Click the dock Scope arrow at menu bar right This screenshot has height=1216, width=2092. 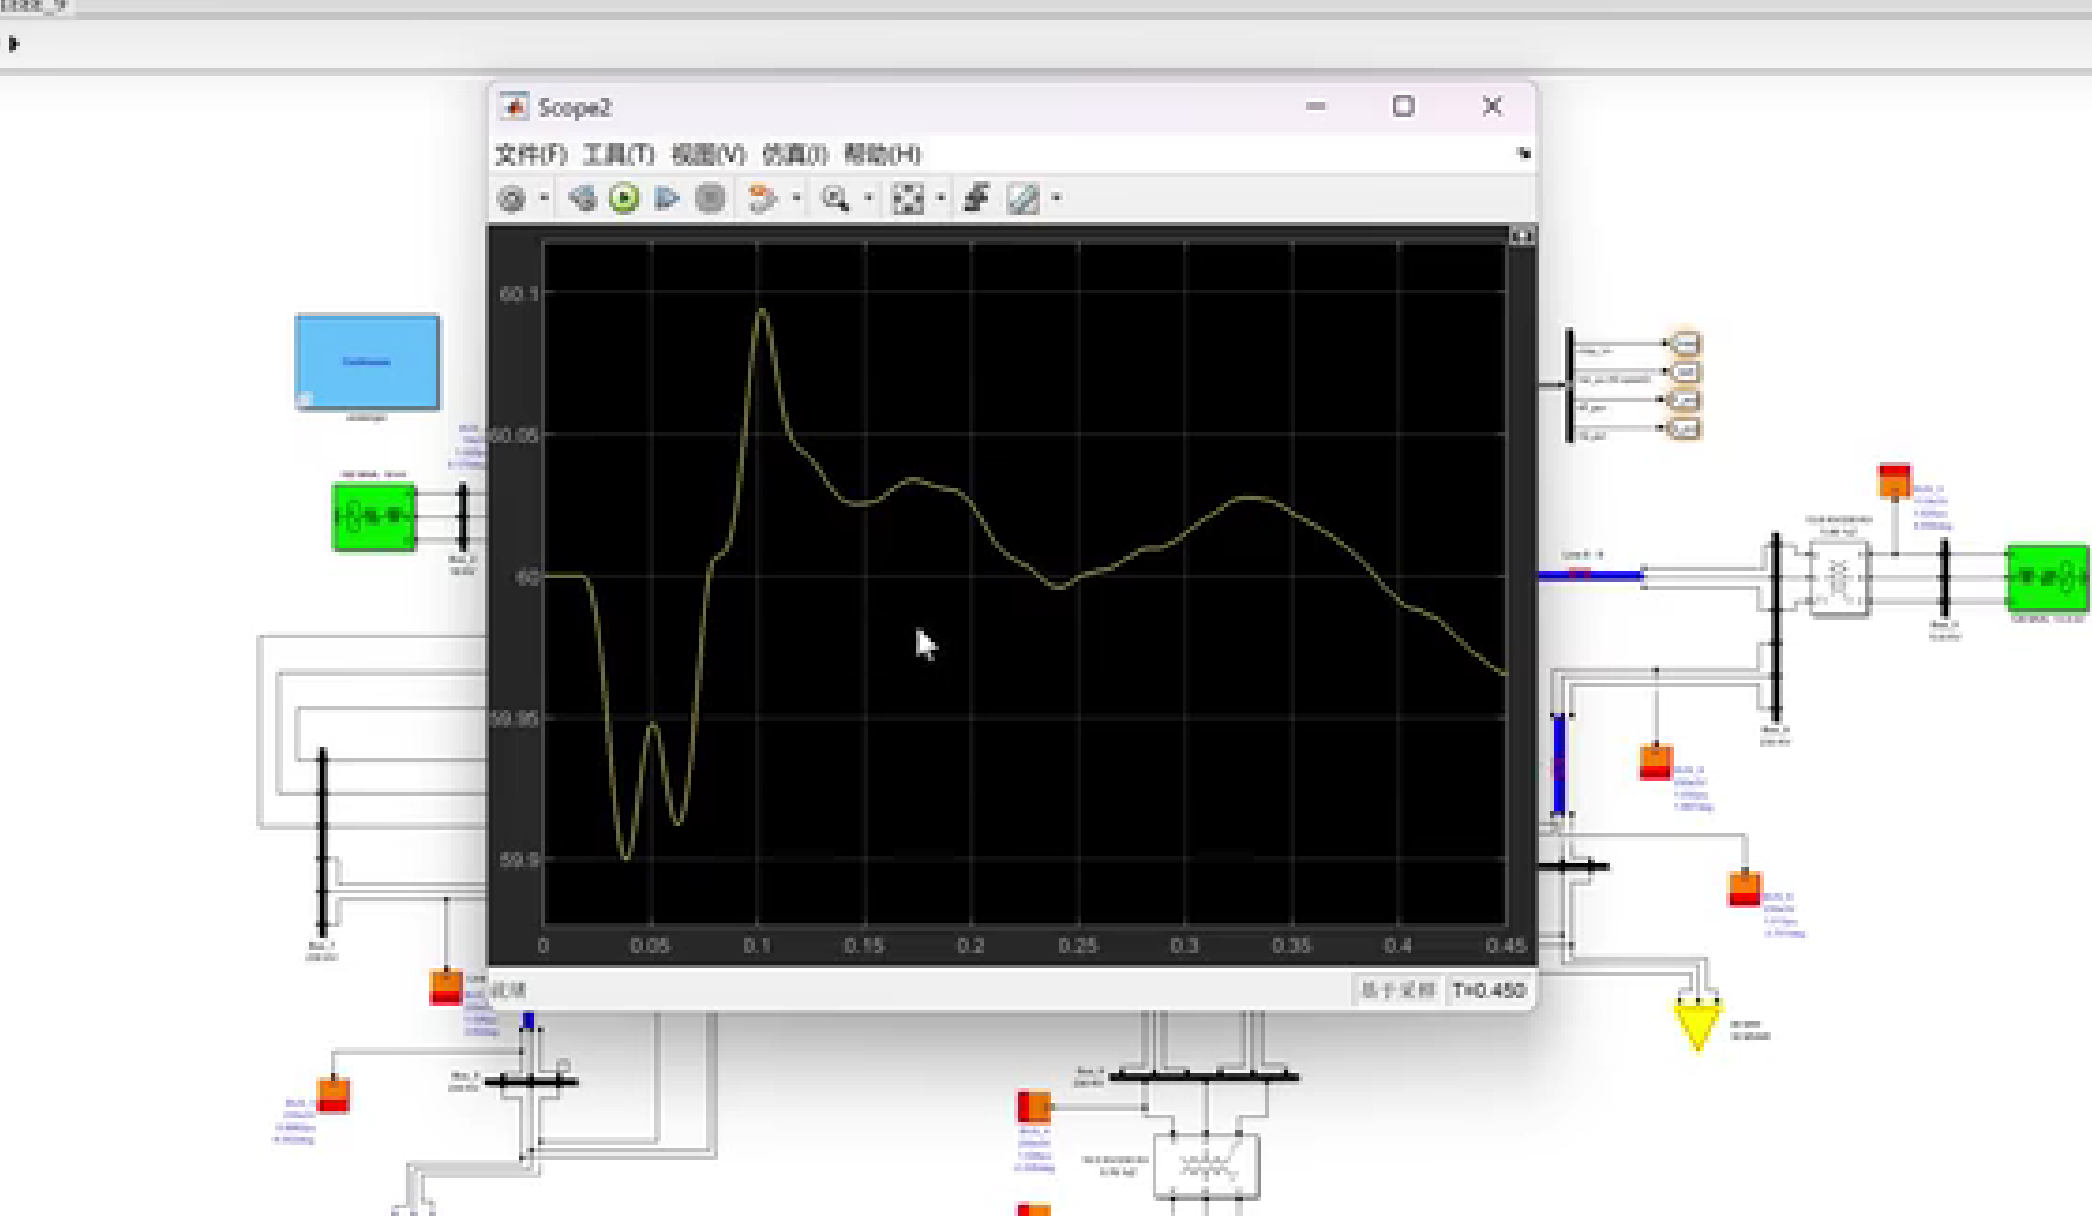point(1523,153)
